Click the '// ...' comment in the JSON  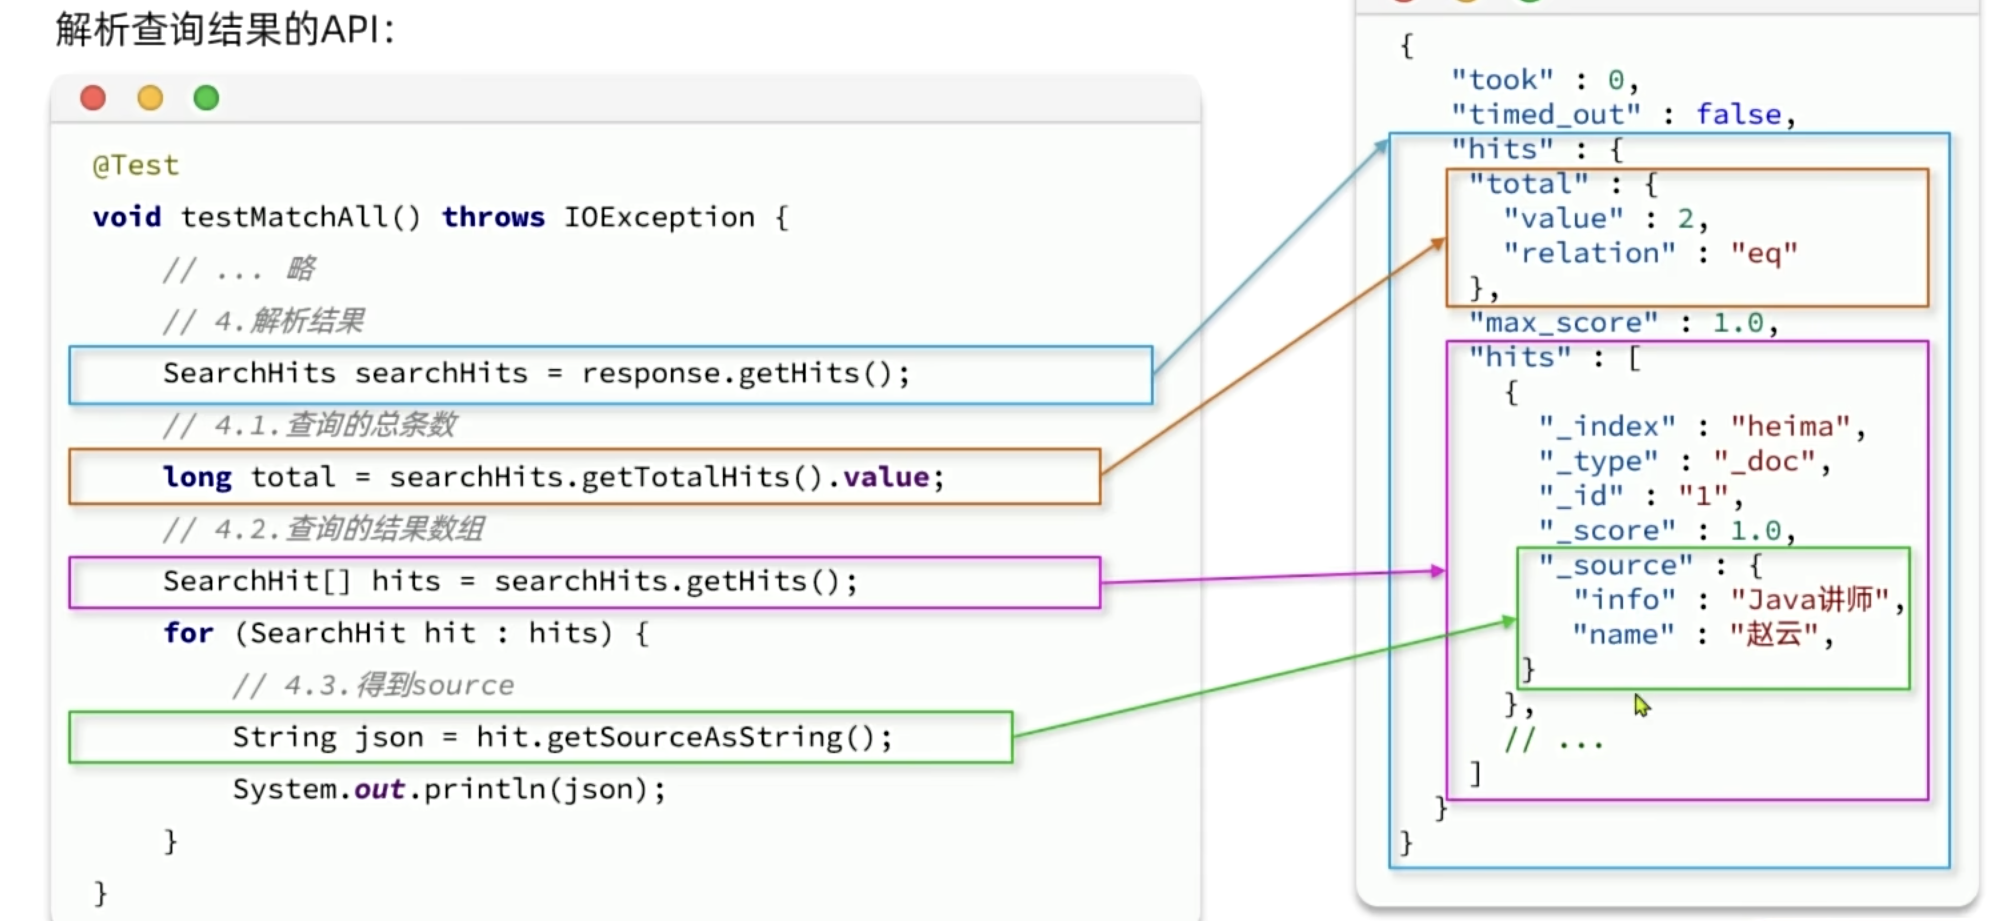click(x=1553, y=740)
